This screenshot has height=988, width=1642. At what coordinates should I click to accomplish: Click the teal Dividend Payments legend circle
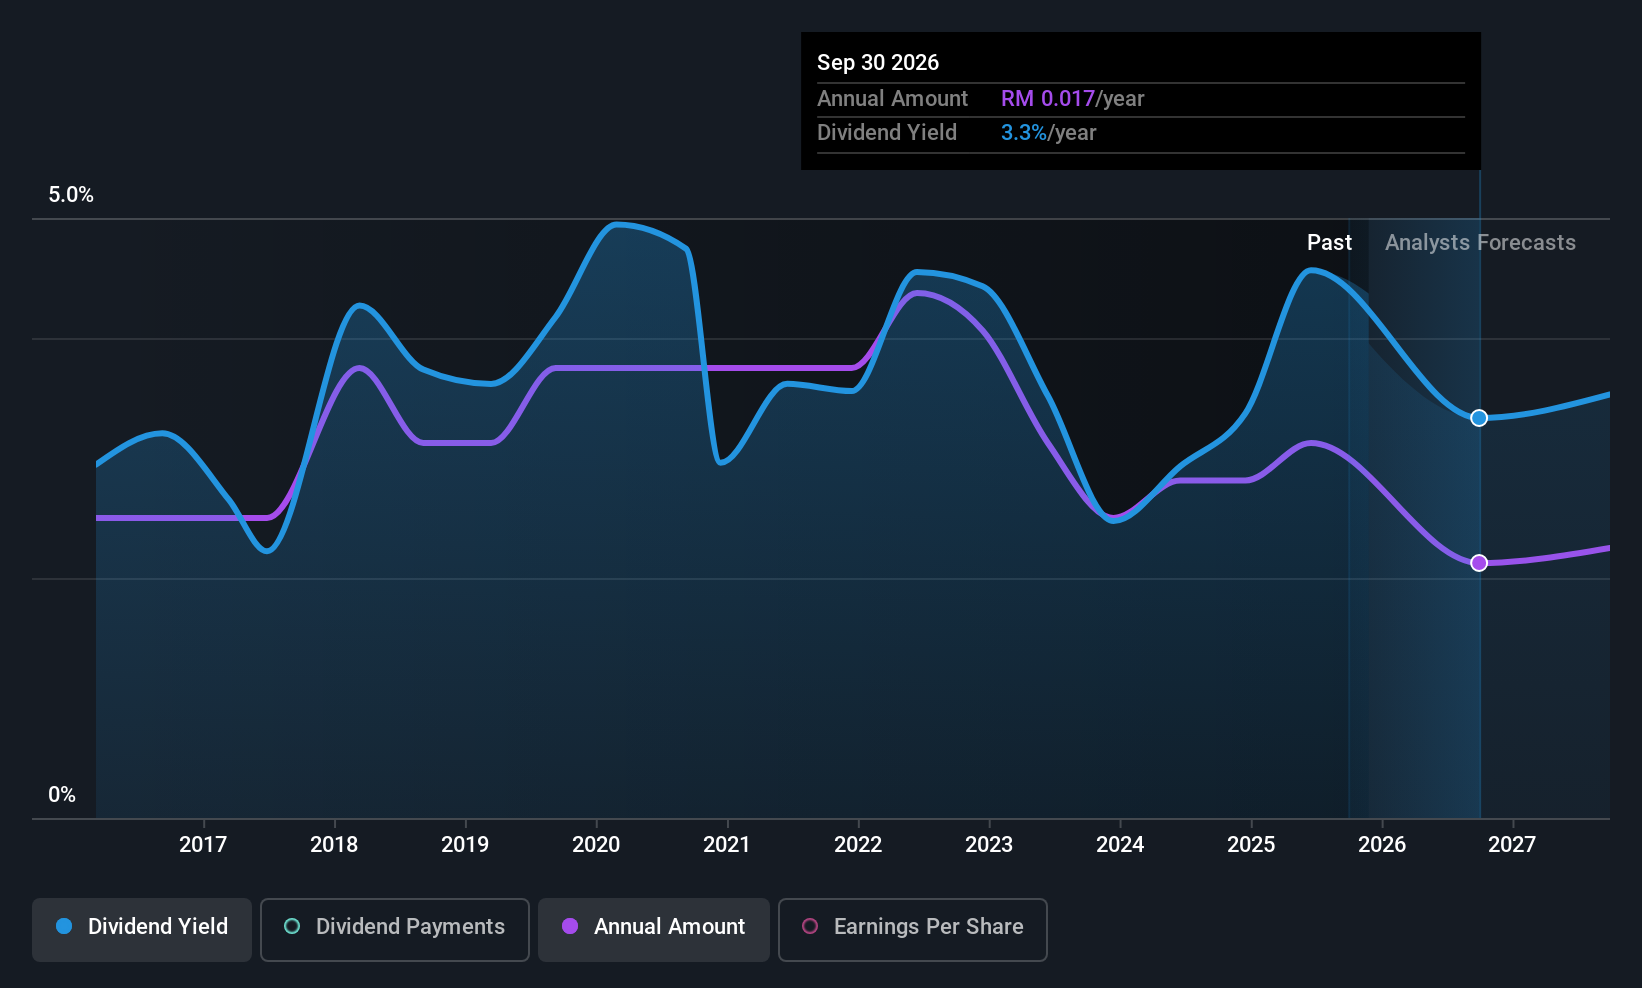point(292,926)
